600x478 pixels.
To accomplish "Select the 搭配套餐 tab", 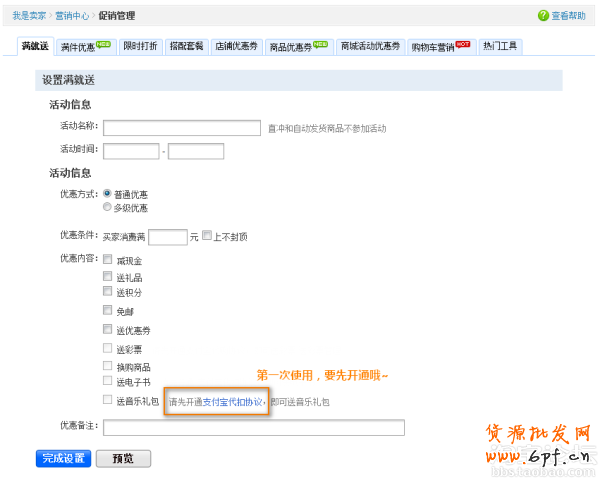I will (x=186, y=47).
